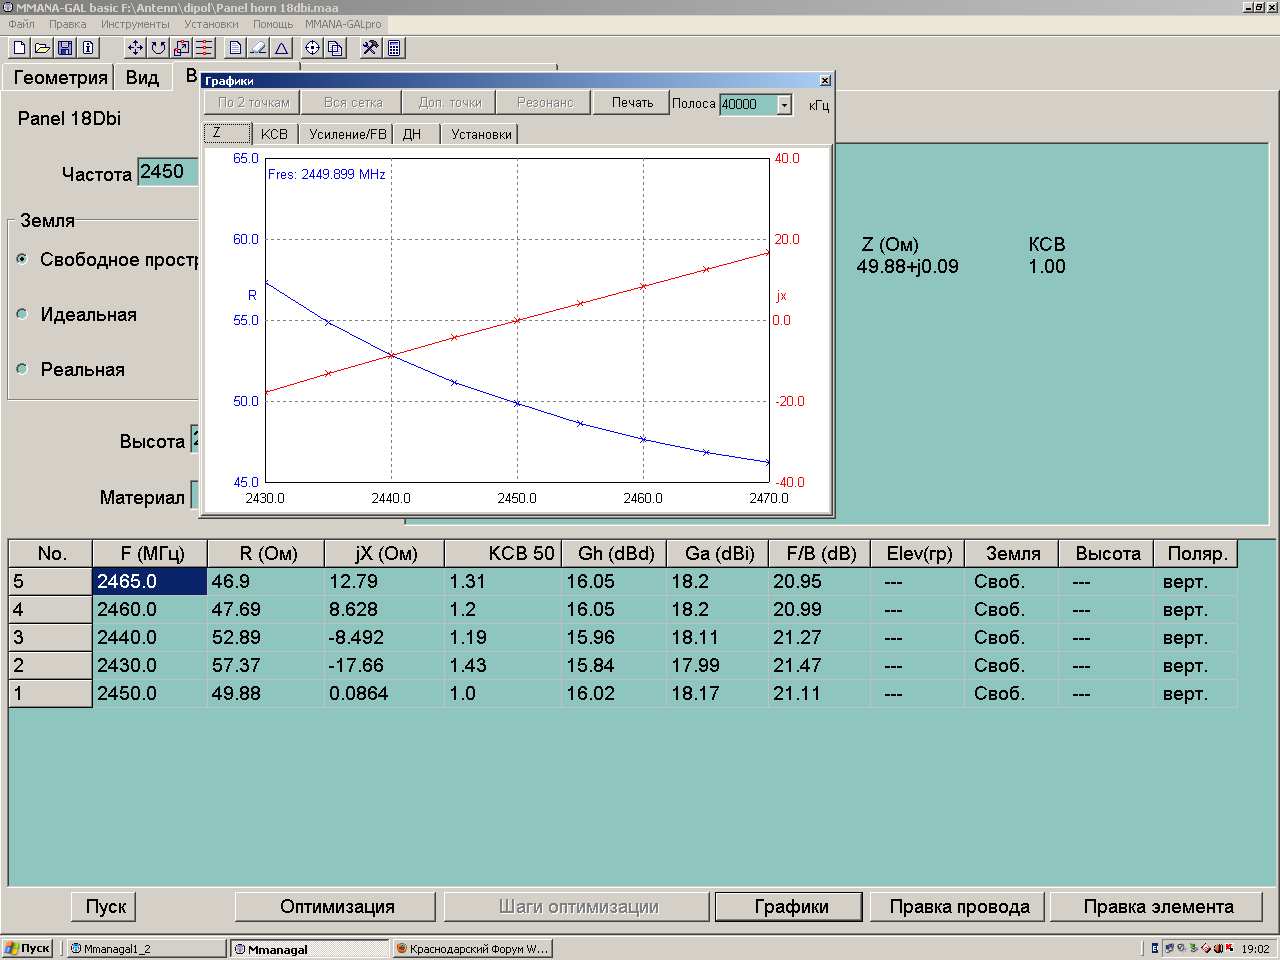Open the Инструменты menu

(x=135, y=24)
